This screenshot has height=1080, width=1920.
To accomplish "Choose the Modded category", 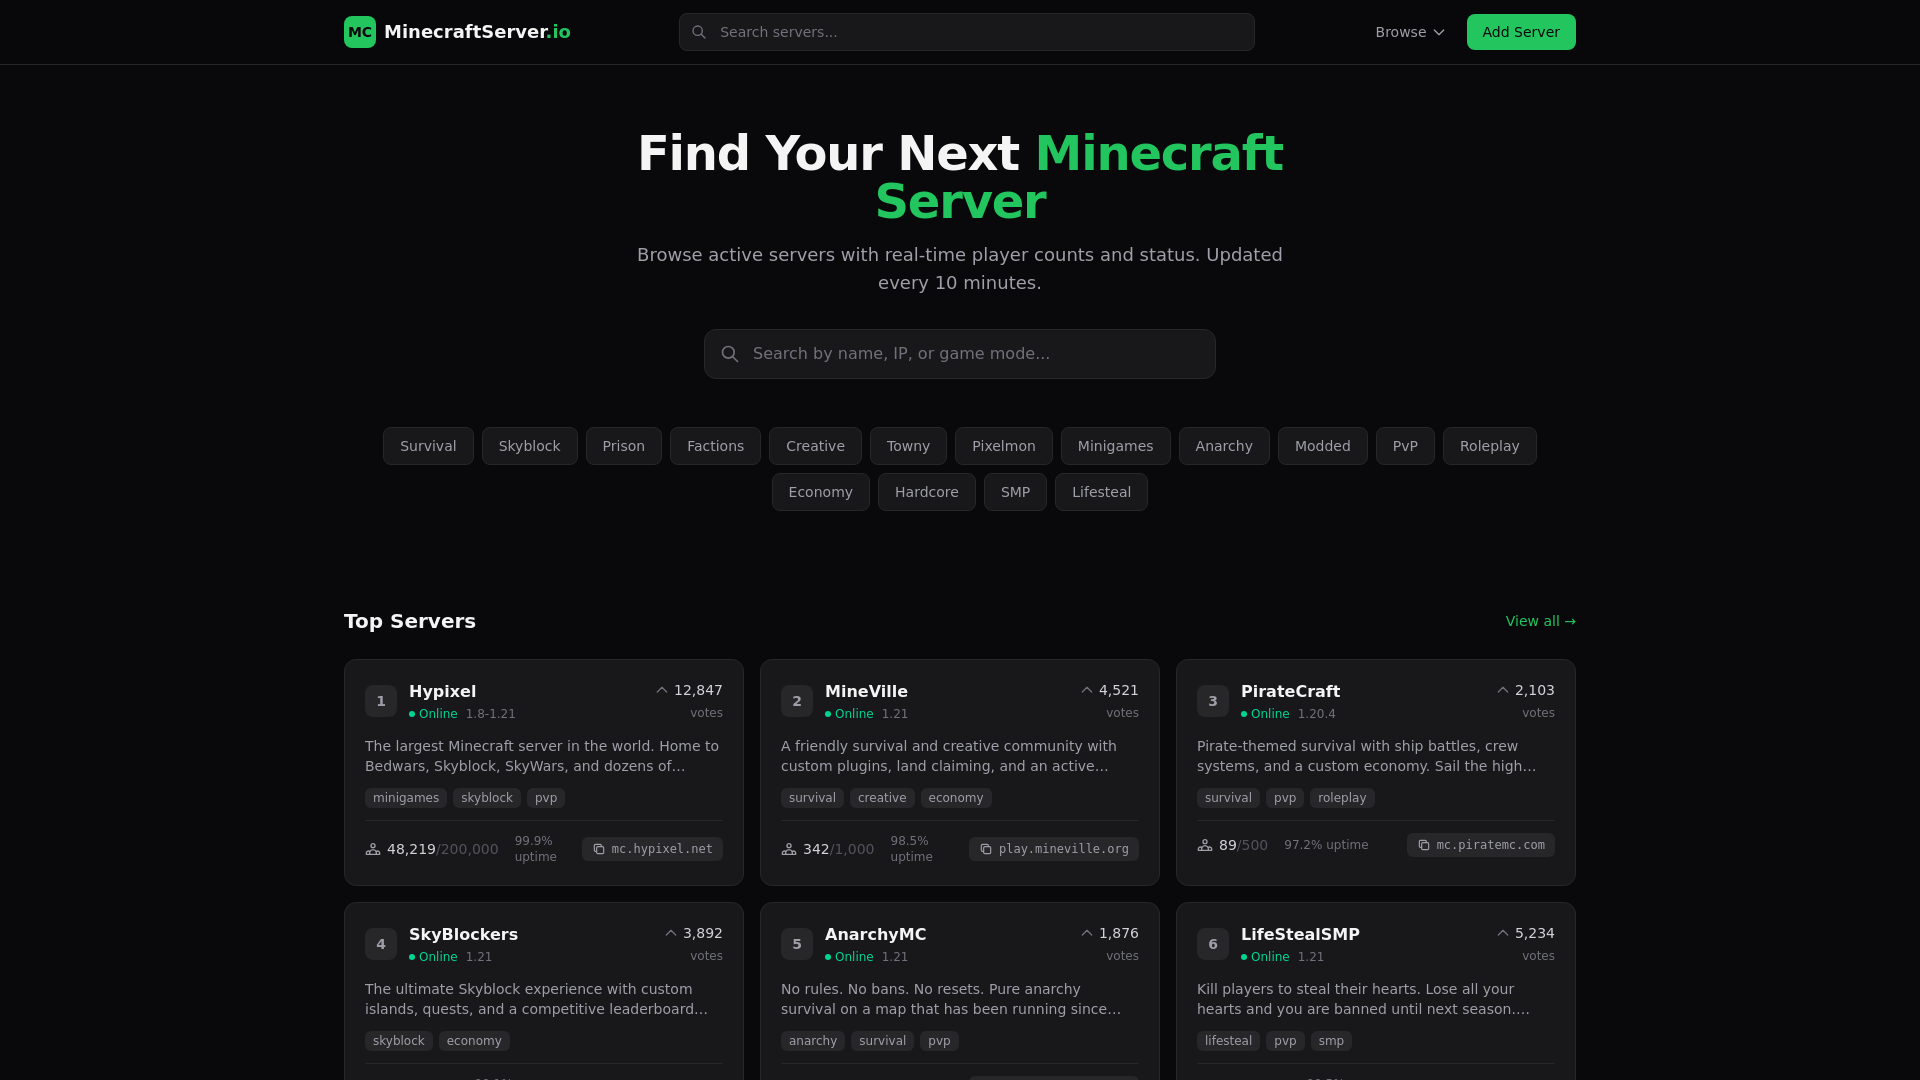I will (x=1323, y=446).
